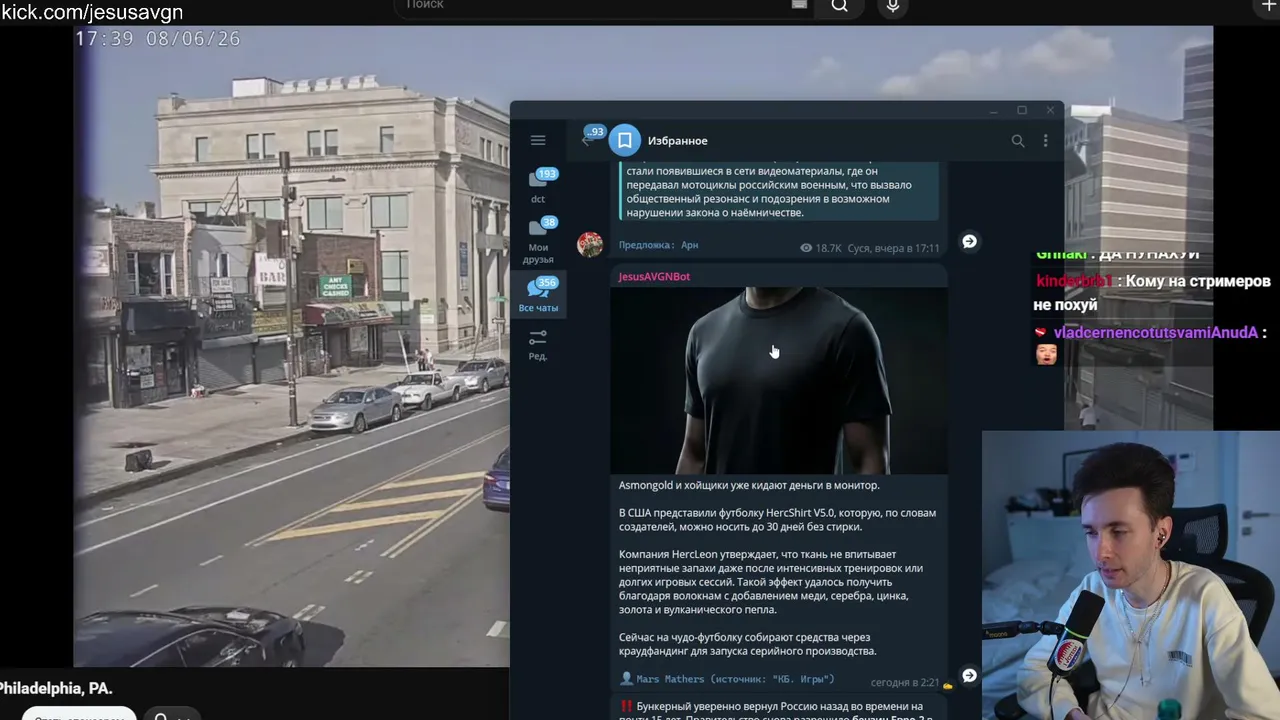Screen dimensions: 1280x720
Task: Click the Избранное chat title
Action: [677, 141]
